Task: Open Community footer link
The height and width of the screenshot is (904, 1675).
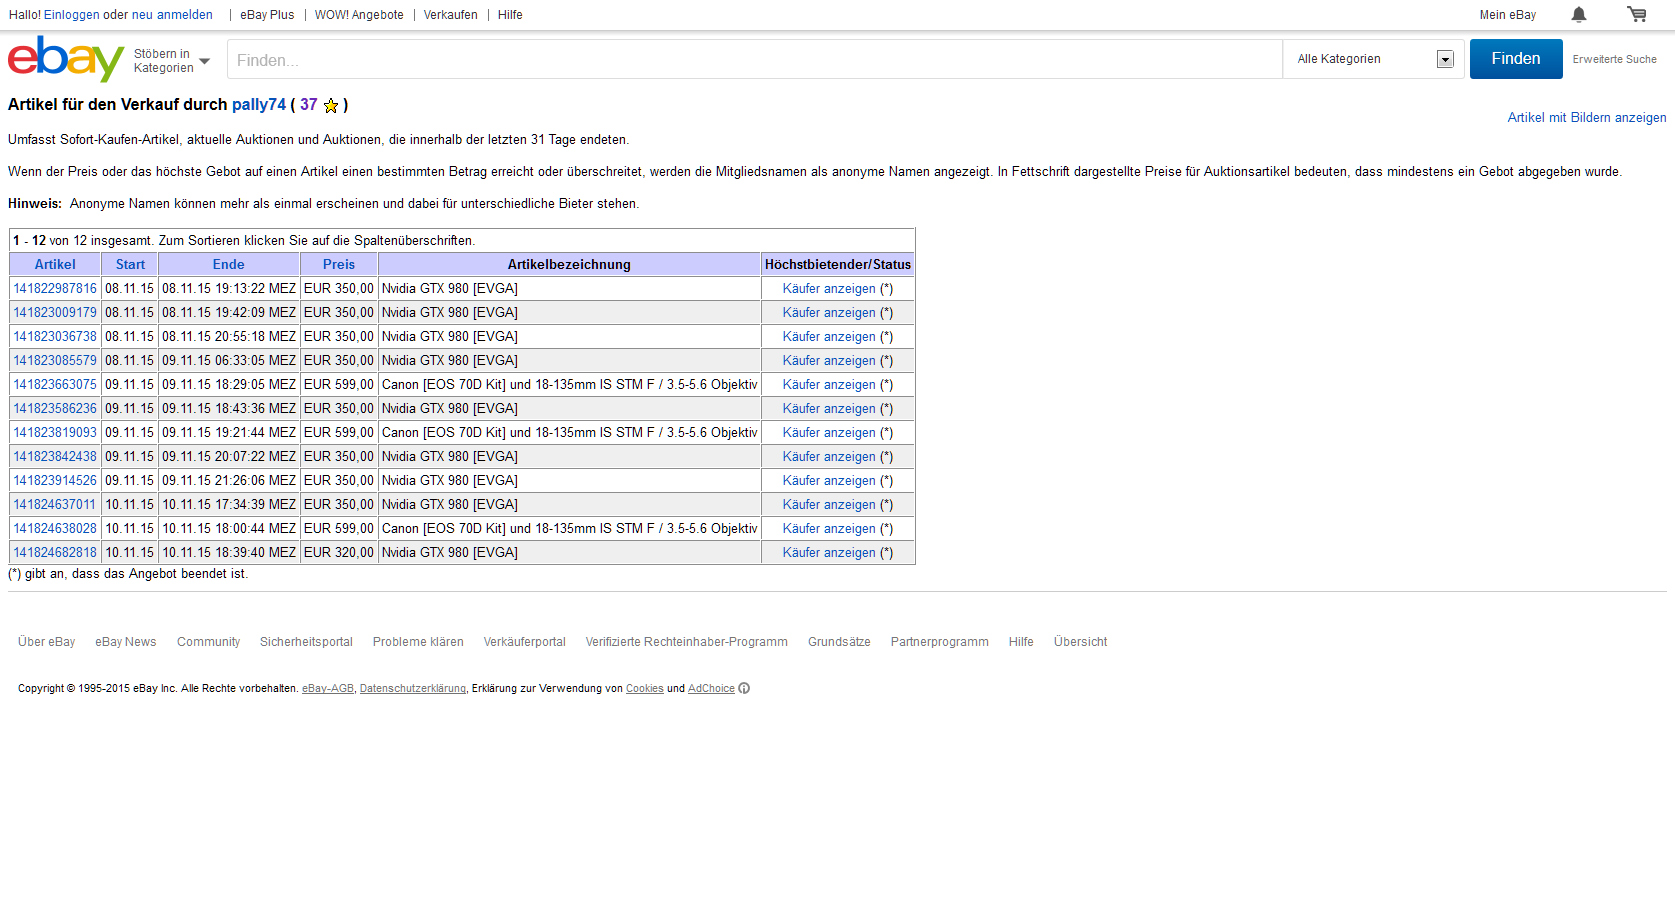Action: pos(208,642)
